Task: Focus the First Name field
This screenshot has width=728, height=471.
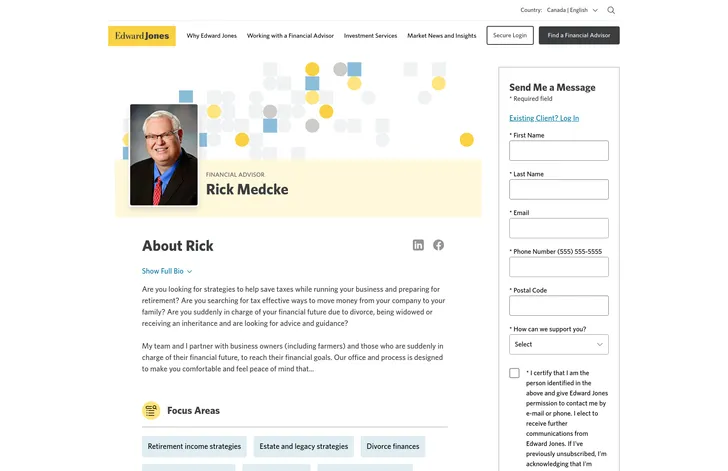Action: pyautogui.click(x=559, y=150)
